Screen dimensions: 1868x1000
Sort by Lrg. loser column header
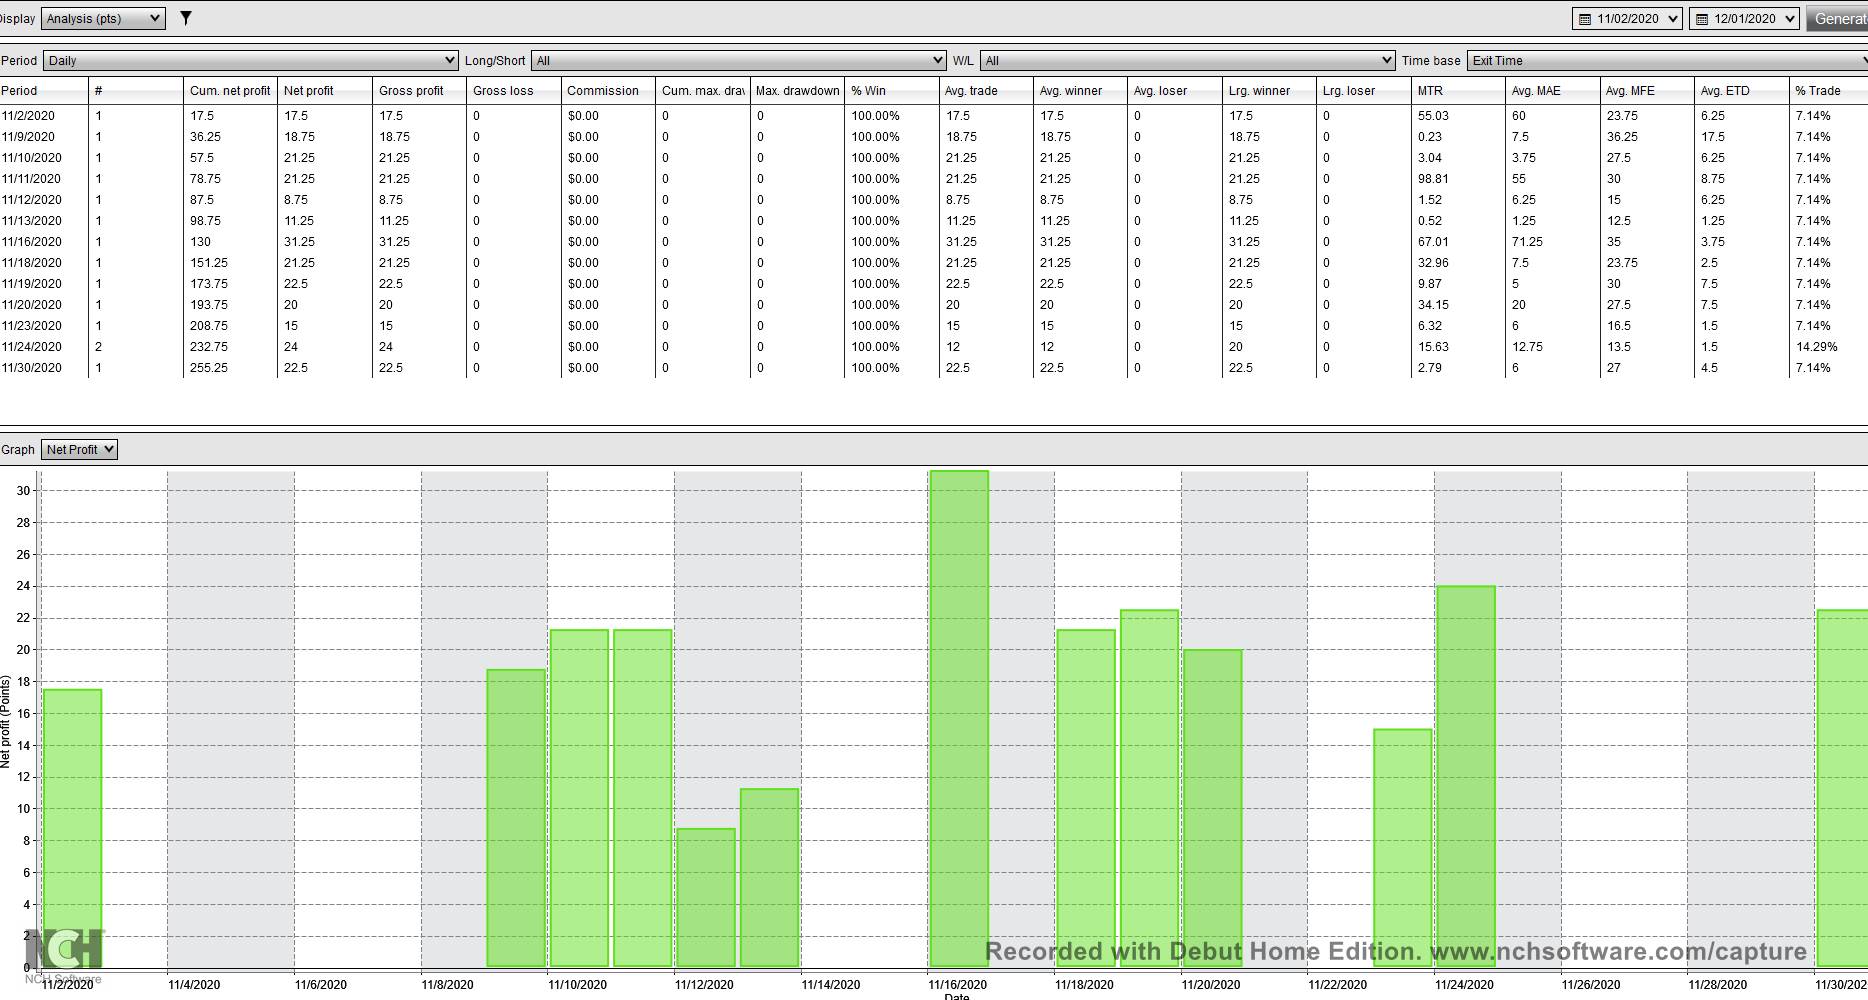coord(1364,90)
